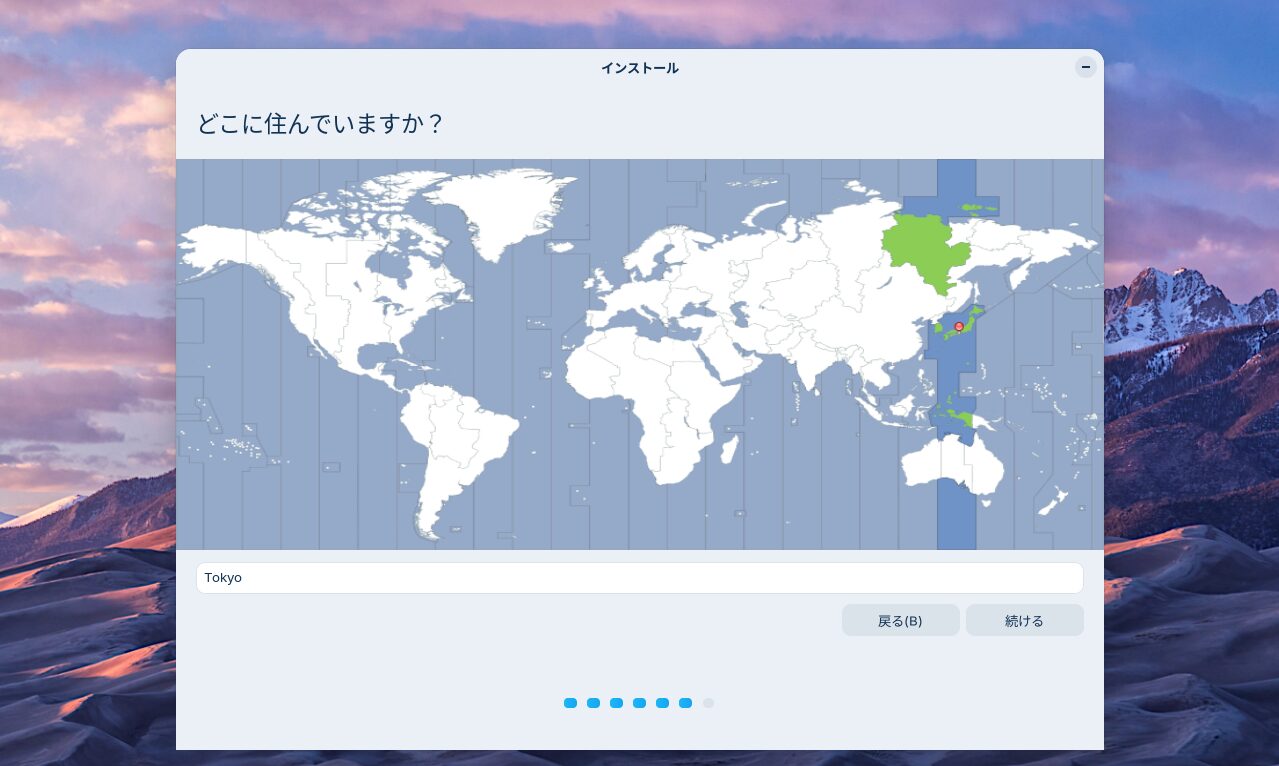Select the first blue progress dot
Image resolution: width=1279 pixels, height=766 pixels.
(570, 703)
